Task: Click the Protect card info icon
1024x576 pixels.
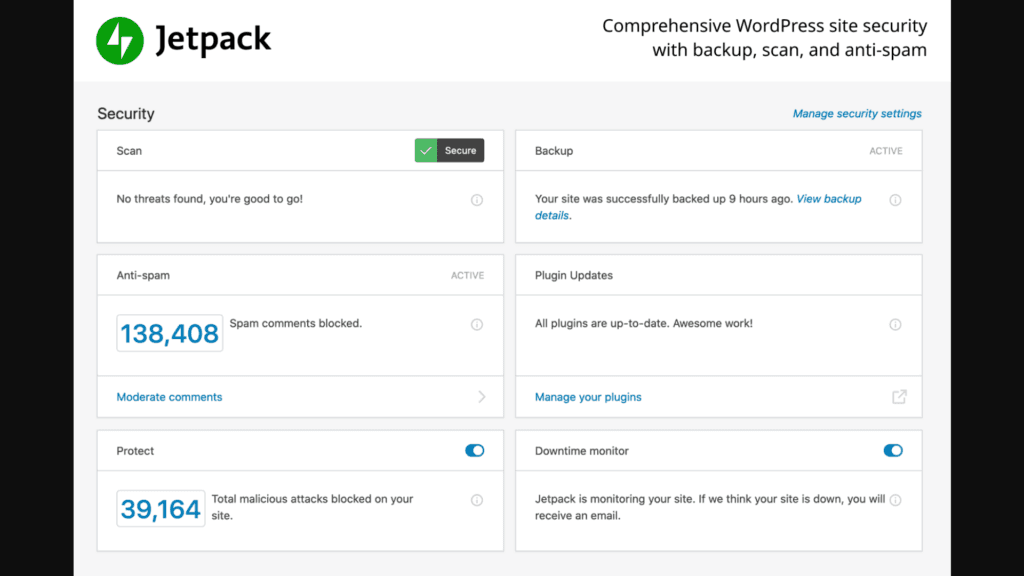Action: (x=478, y=499)
